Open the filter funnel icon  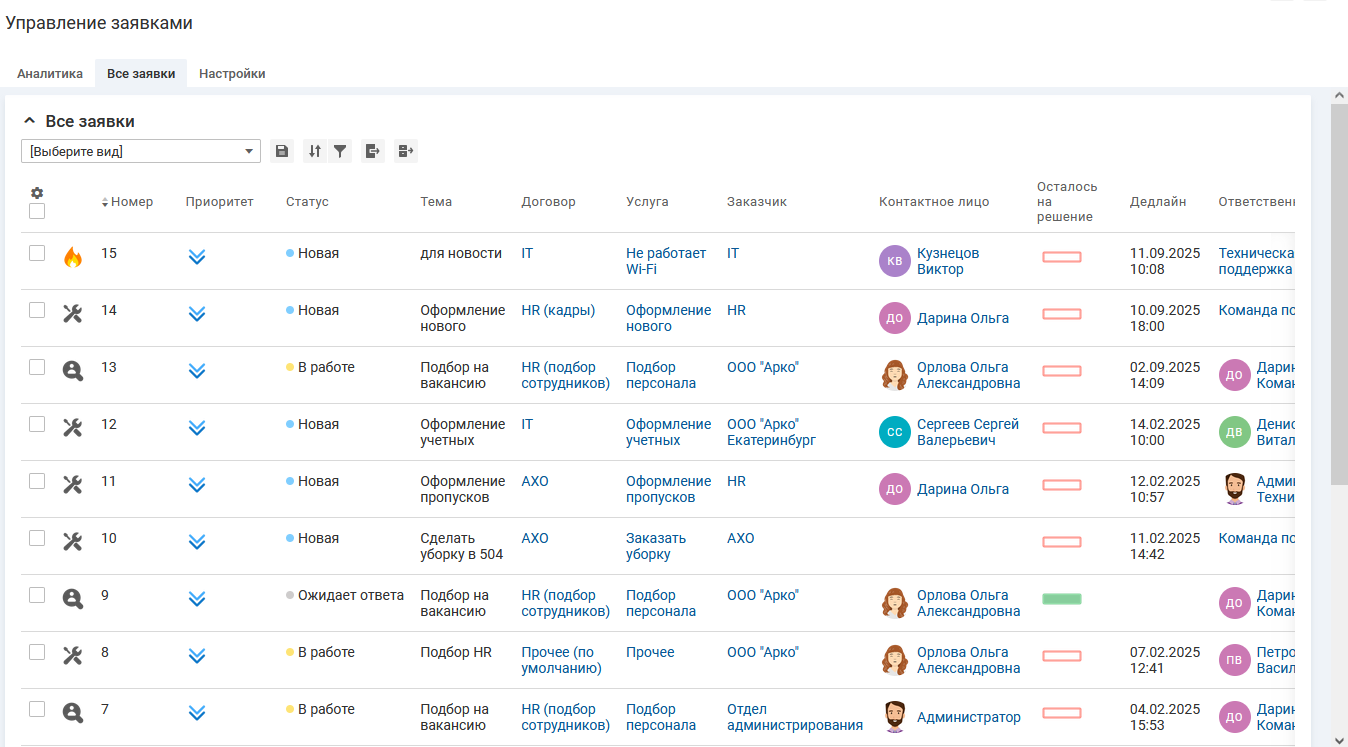point(340,151)
